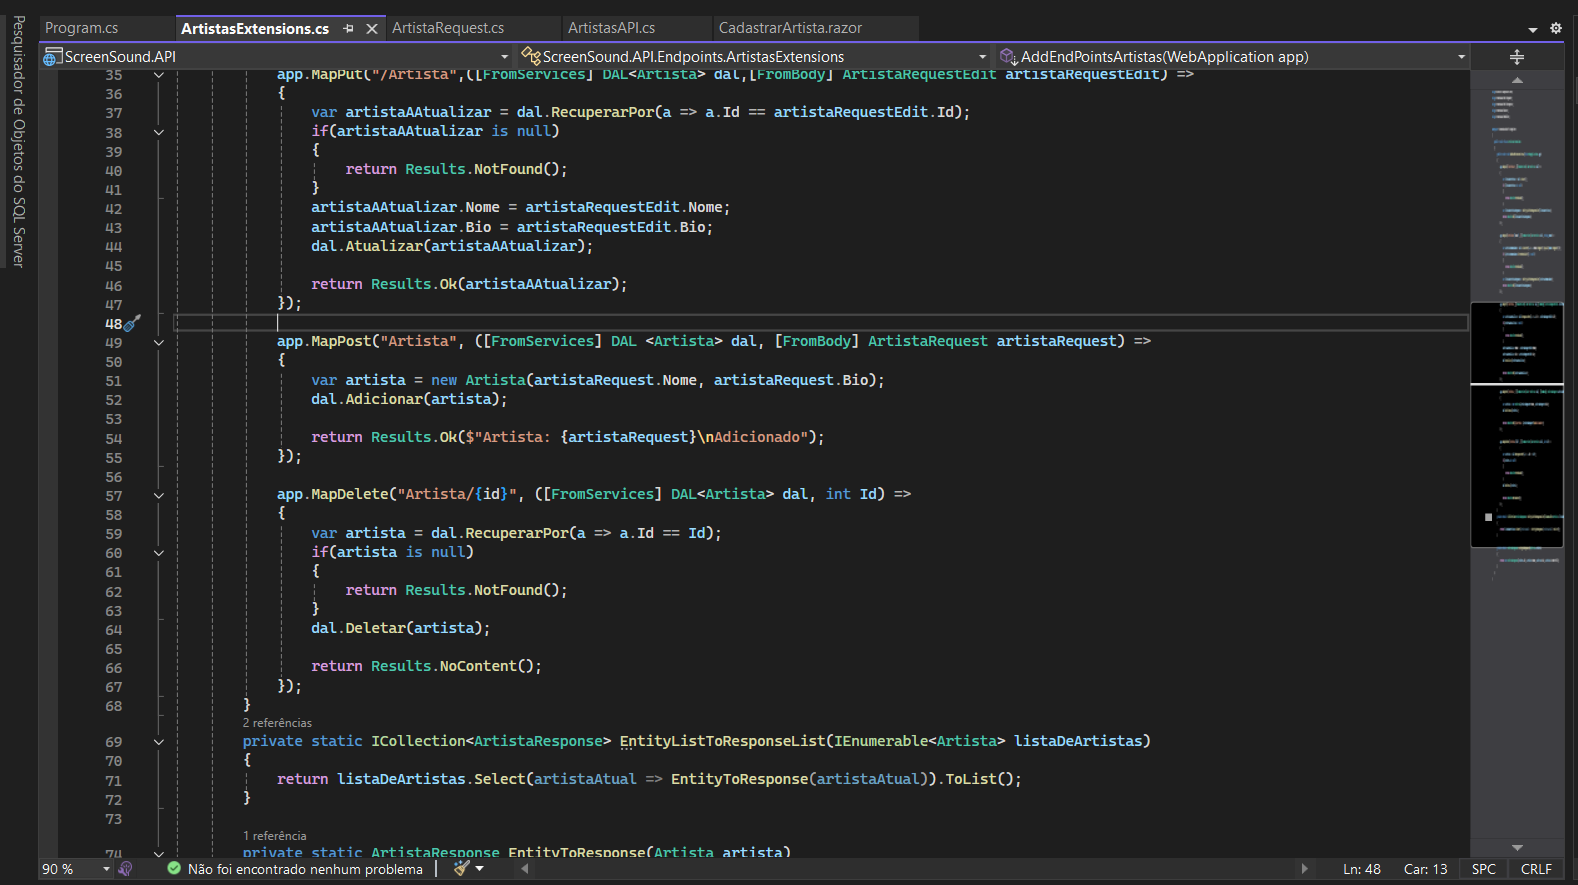Screen dimensions: 1578x885
Task: Click 'dal.Adicionar(artista);' on line 52
Action: pyautogui.click(x=409, y=399)
